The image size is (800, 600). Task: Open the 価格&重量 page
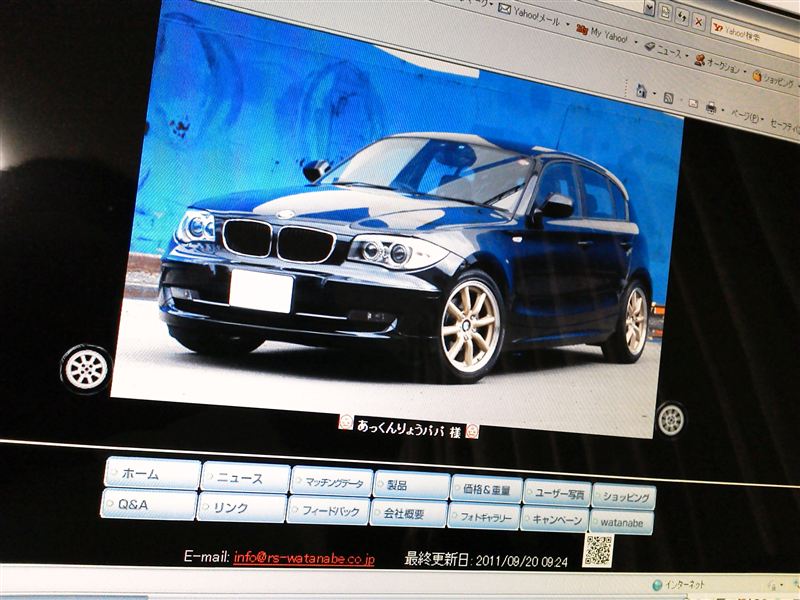(x=486, y=489)
